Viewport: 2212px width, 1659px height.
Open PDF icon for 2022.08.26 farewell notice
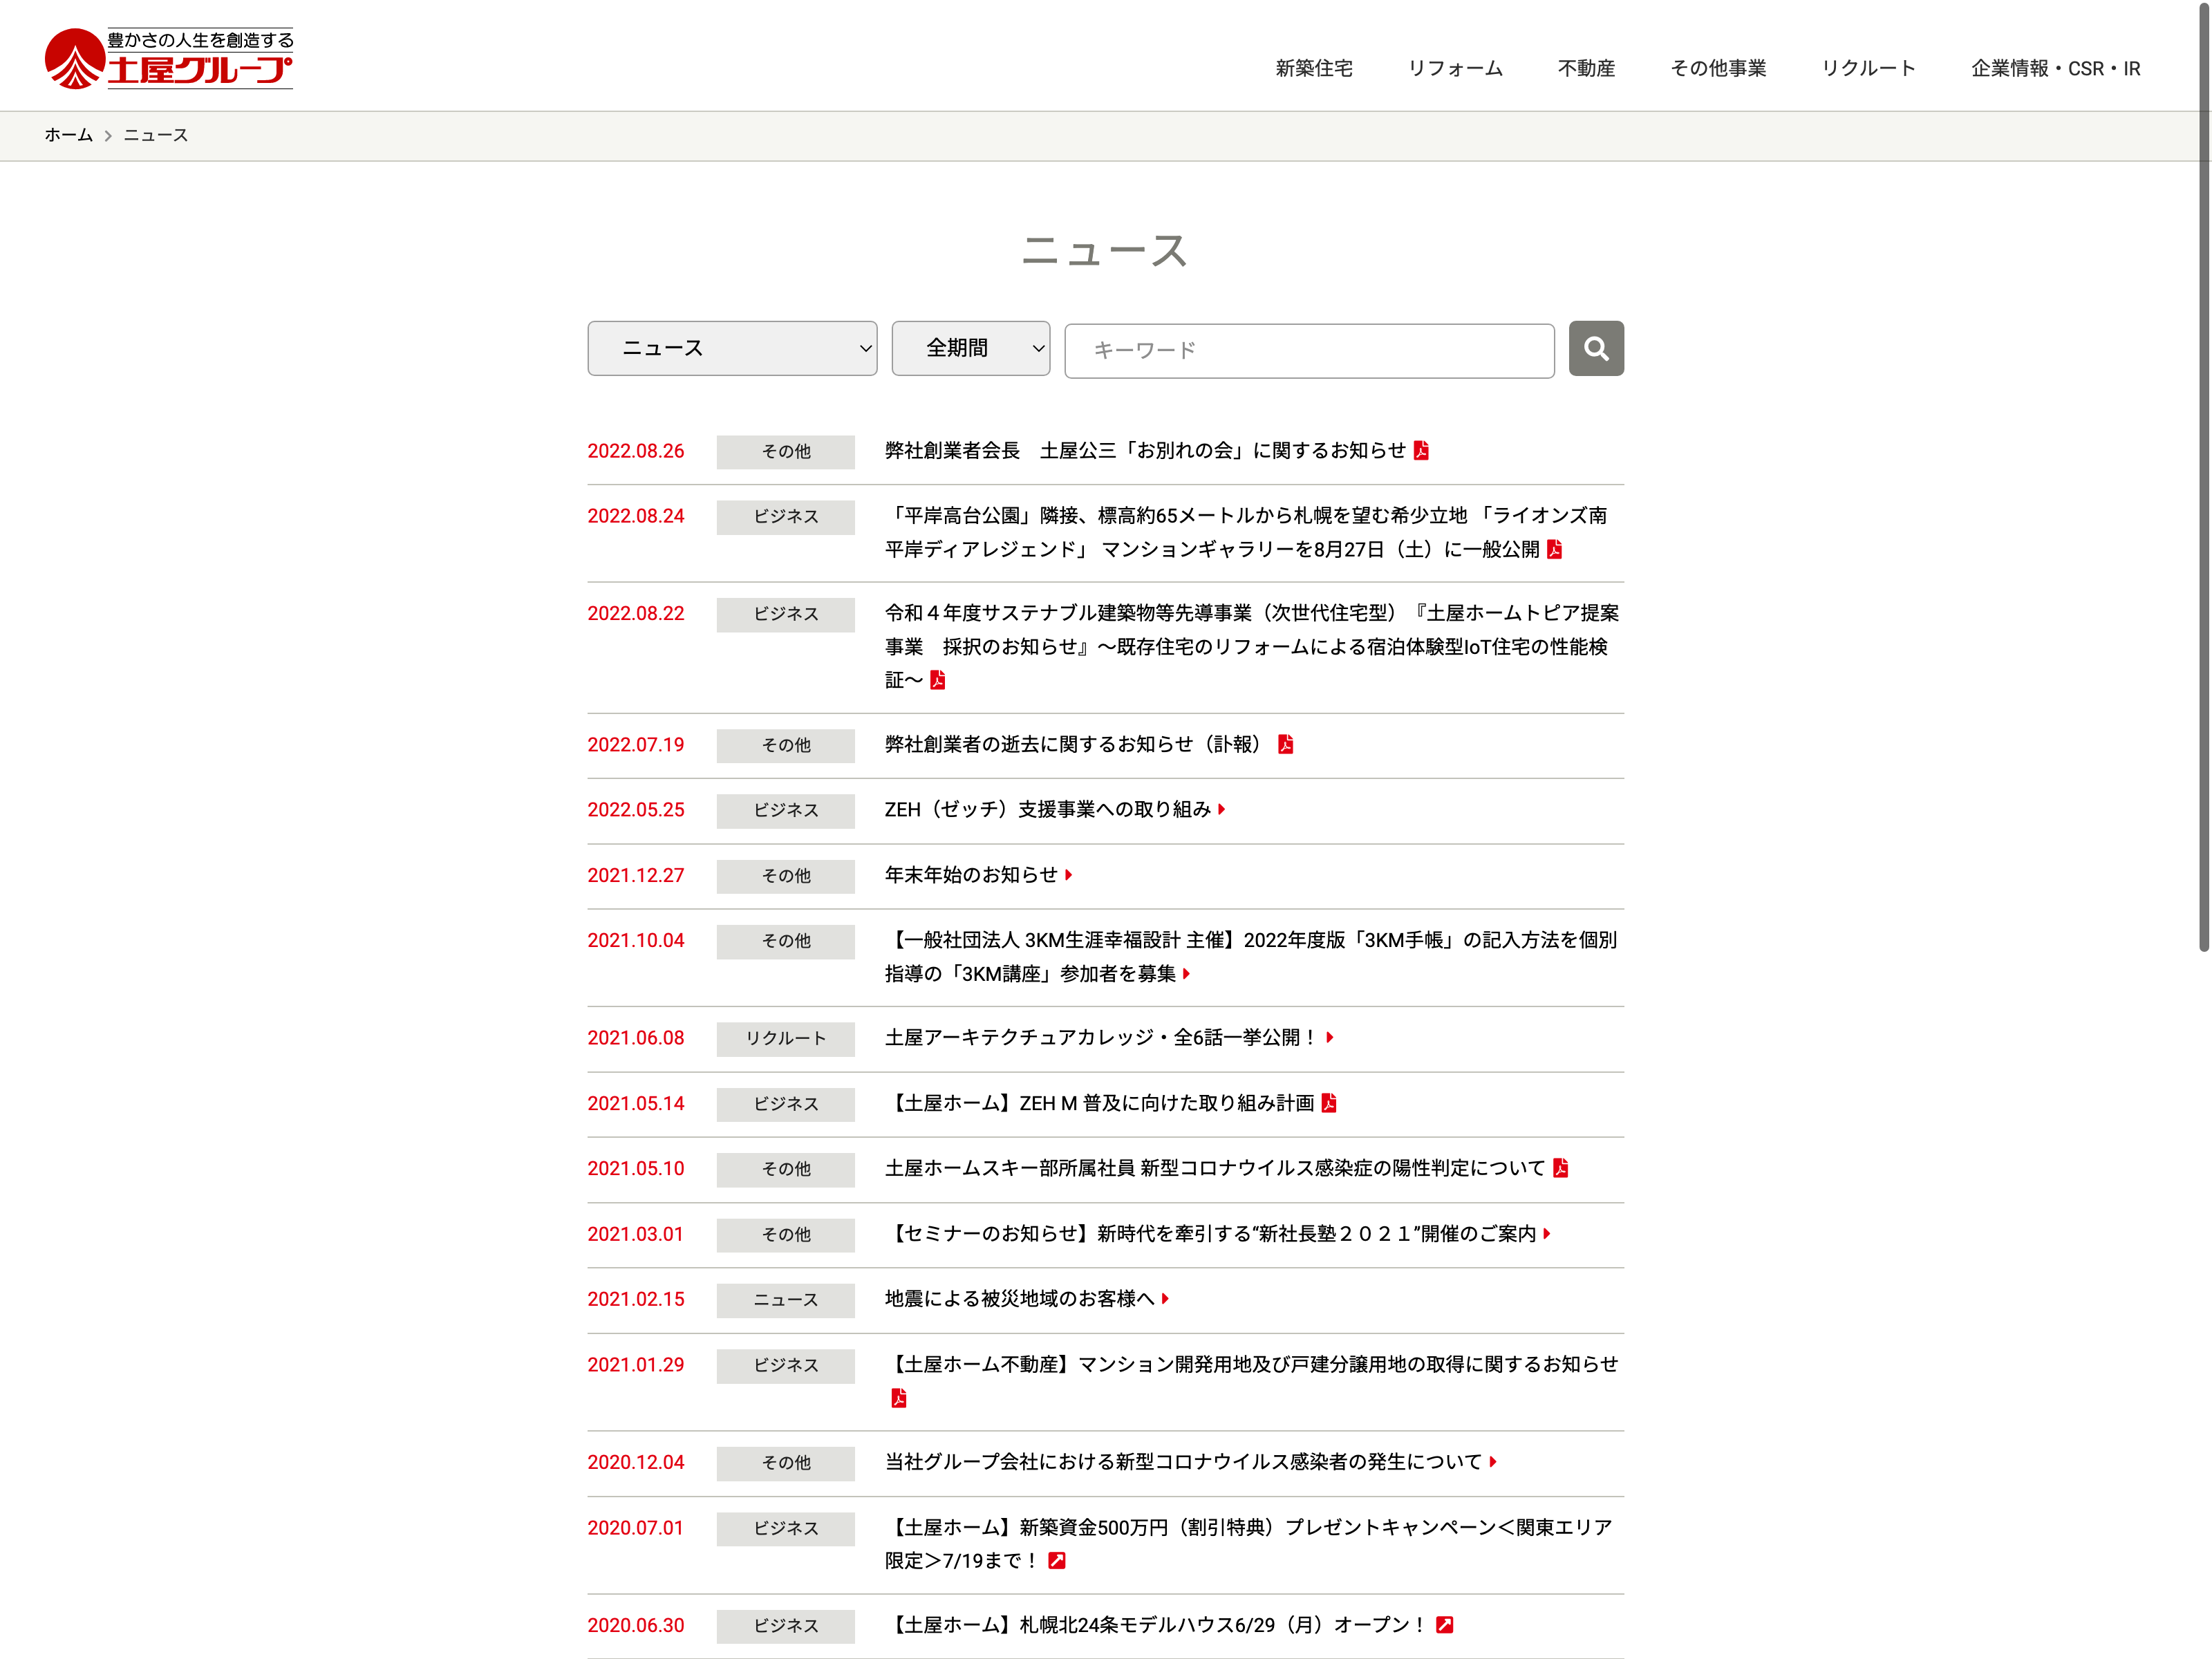coord(1421,451)
